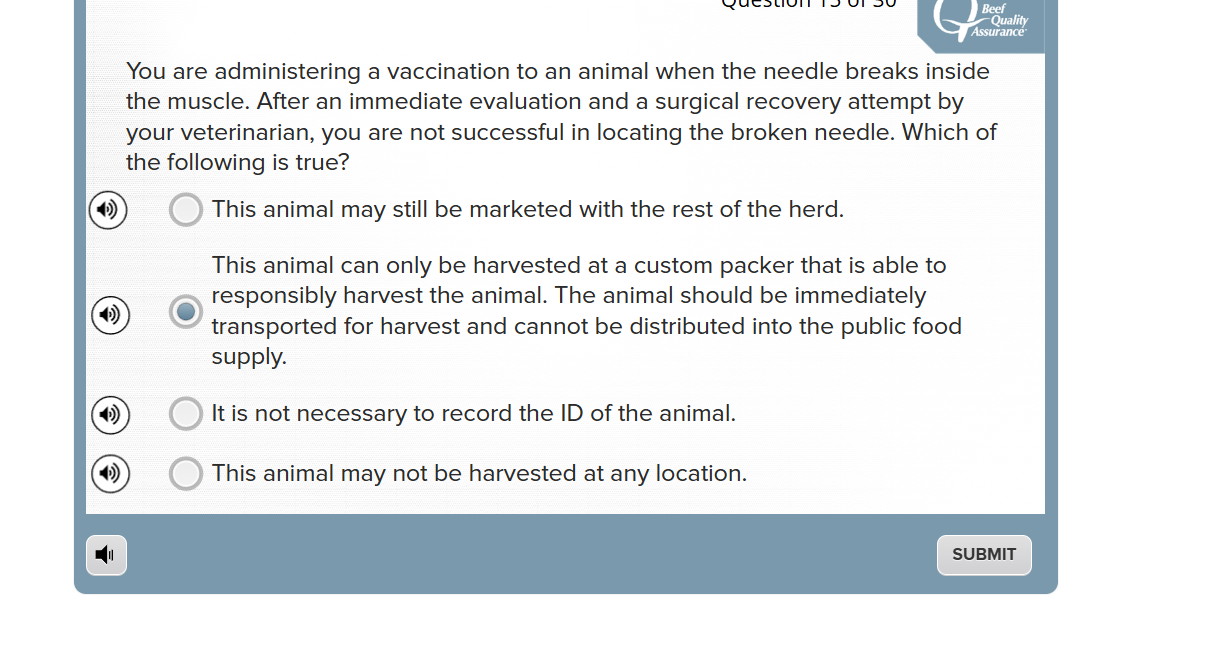Image resolution: width=1205 pixels, height=663 pixels.
Task: Select the 'marketed with the rest of the herd' option
Action: (186, 210)
